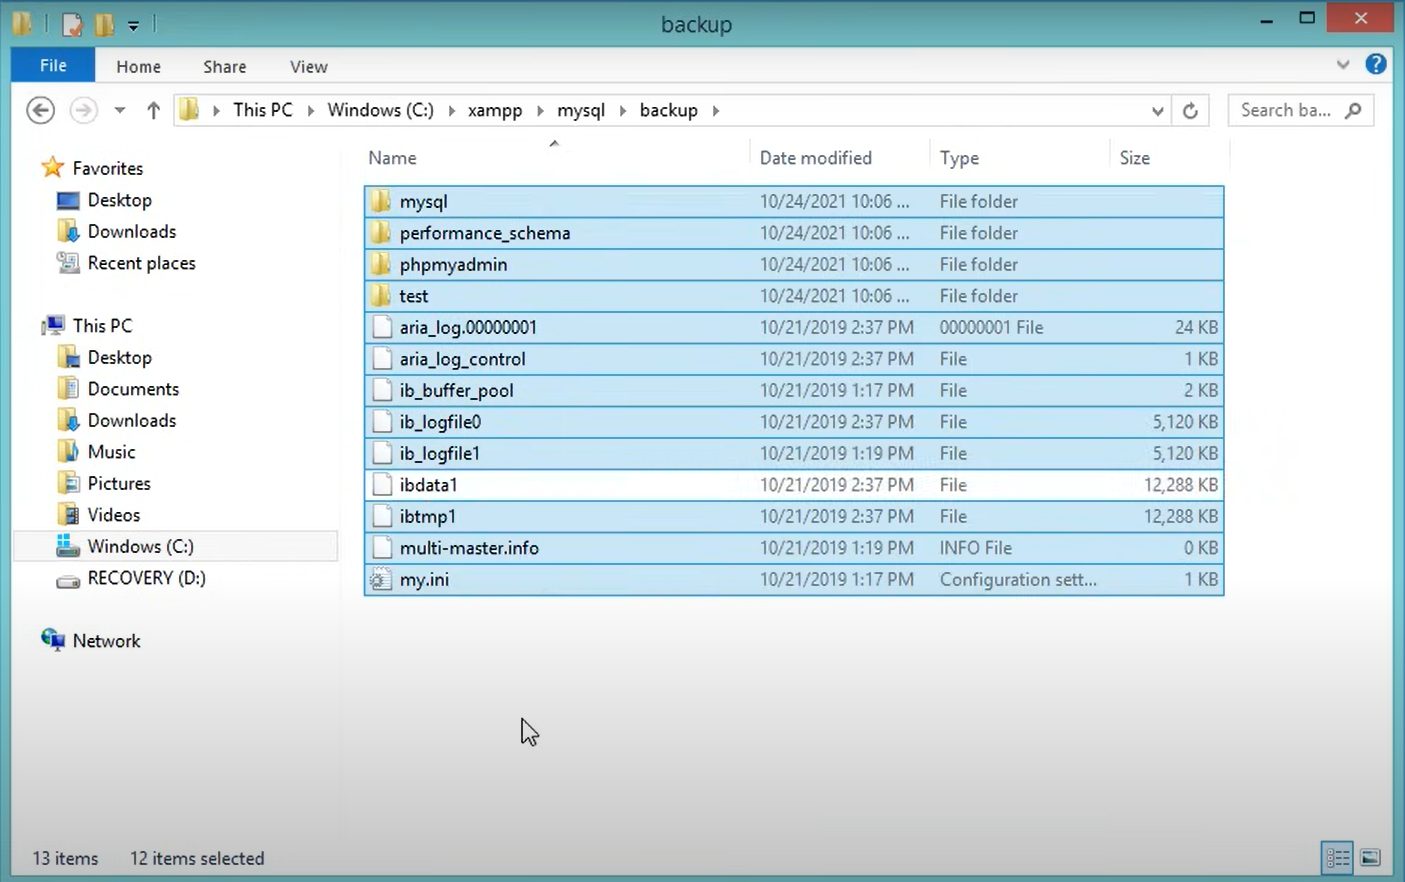Sort files by Date modified column
Image resolution: width=1405 pixels, height=882 pixels.
pyautogui.click(x=815, y=158)
